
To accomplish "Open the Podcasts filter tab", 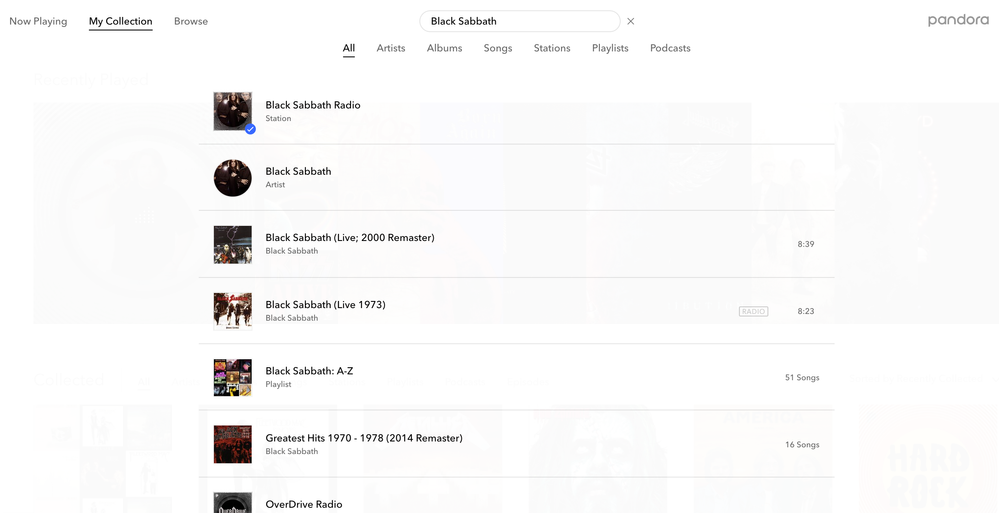I will [x=670, y=48].
